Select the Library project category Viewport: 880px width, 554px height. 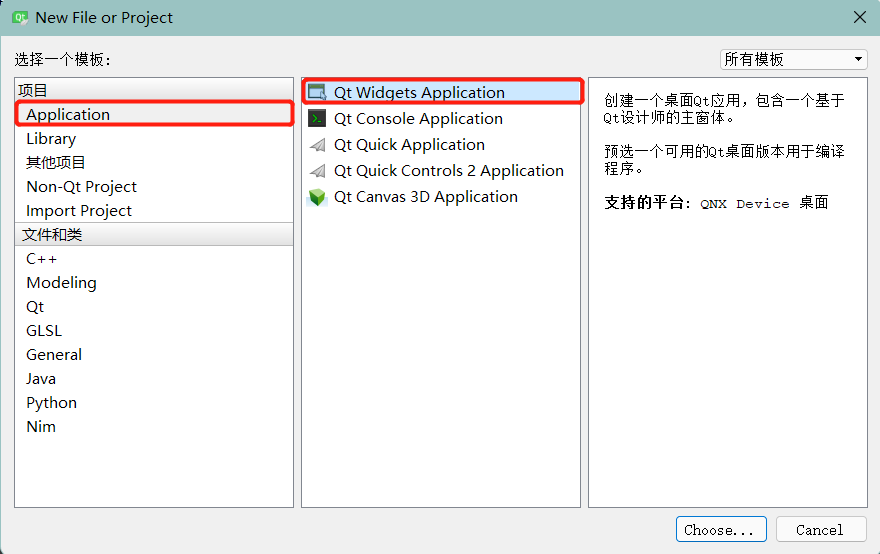(x=154, y=139)
